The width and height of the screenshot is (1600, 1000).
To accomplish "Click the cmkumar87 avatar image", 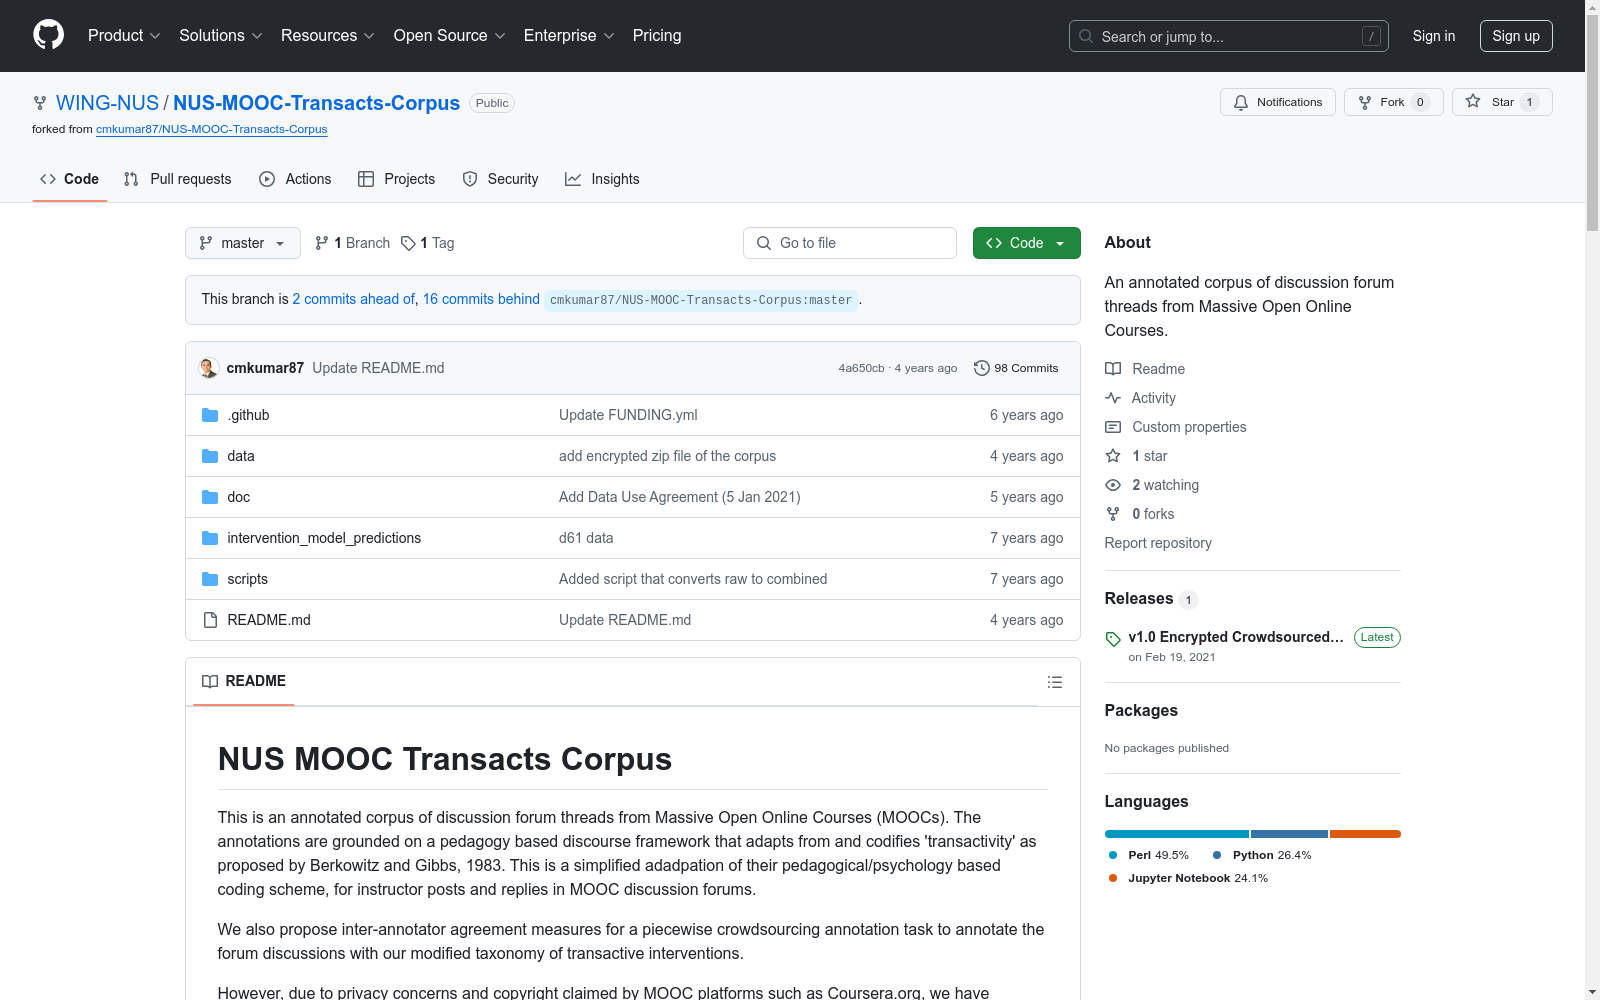I will [x=208, y=368].
